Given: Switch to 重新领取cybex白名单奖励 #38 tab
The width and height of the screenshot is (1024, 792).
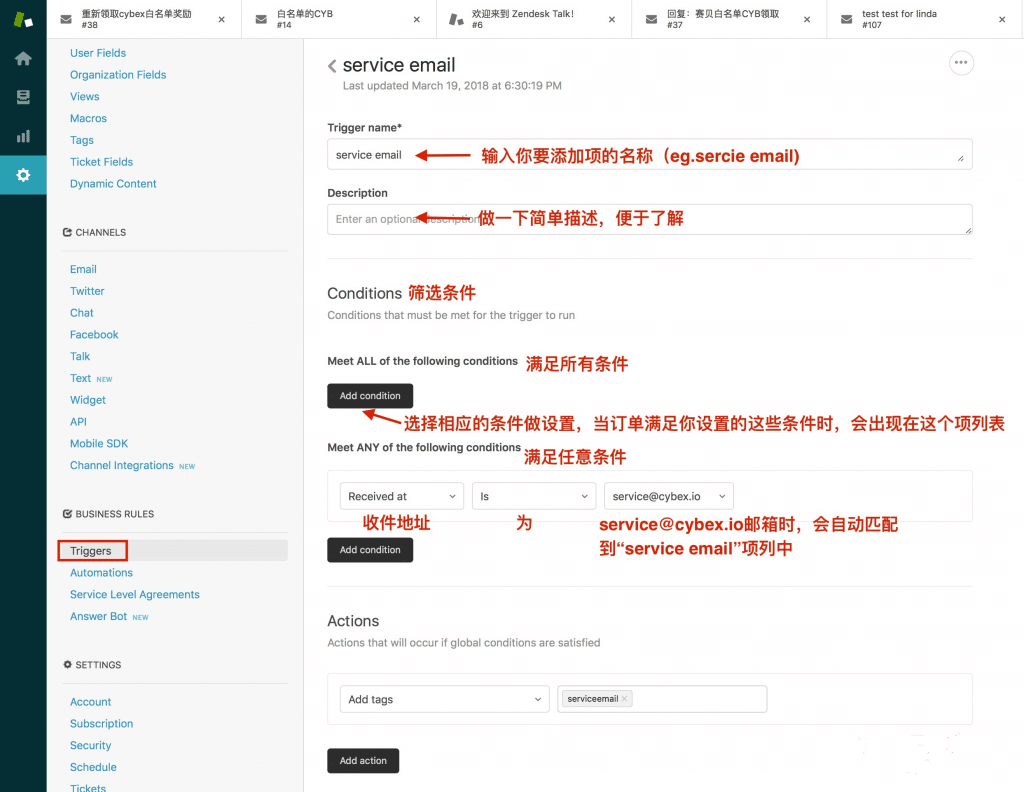Looking at the screenshot, I should pyautogui.click(x=144, y=19).
